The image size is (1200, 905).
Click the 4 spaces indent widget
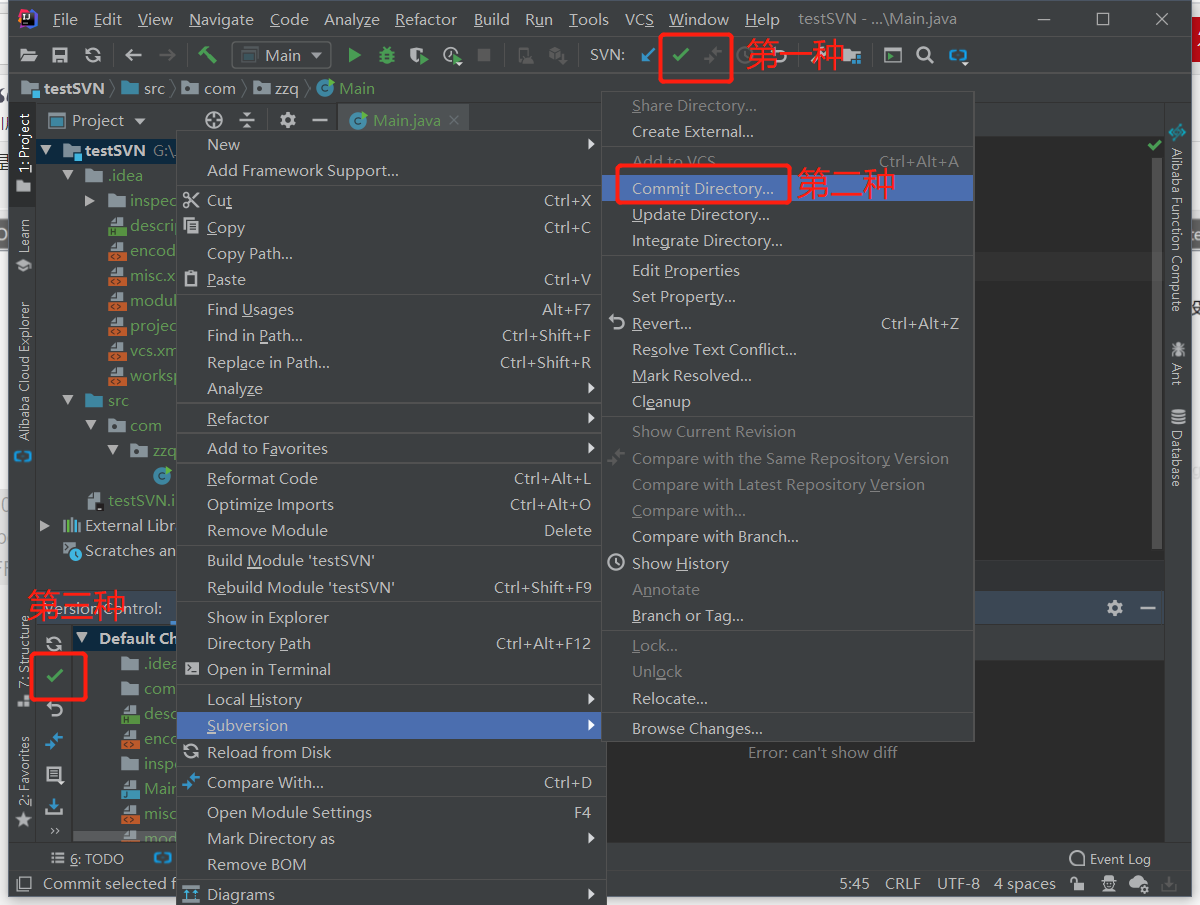1025,884
